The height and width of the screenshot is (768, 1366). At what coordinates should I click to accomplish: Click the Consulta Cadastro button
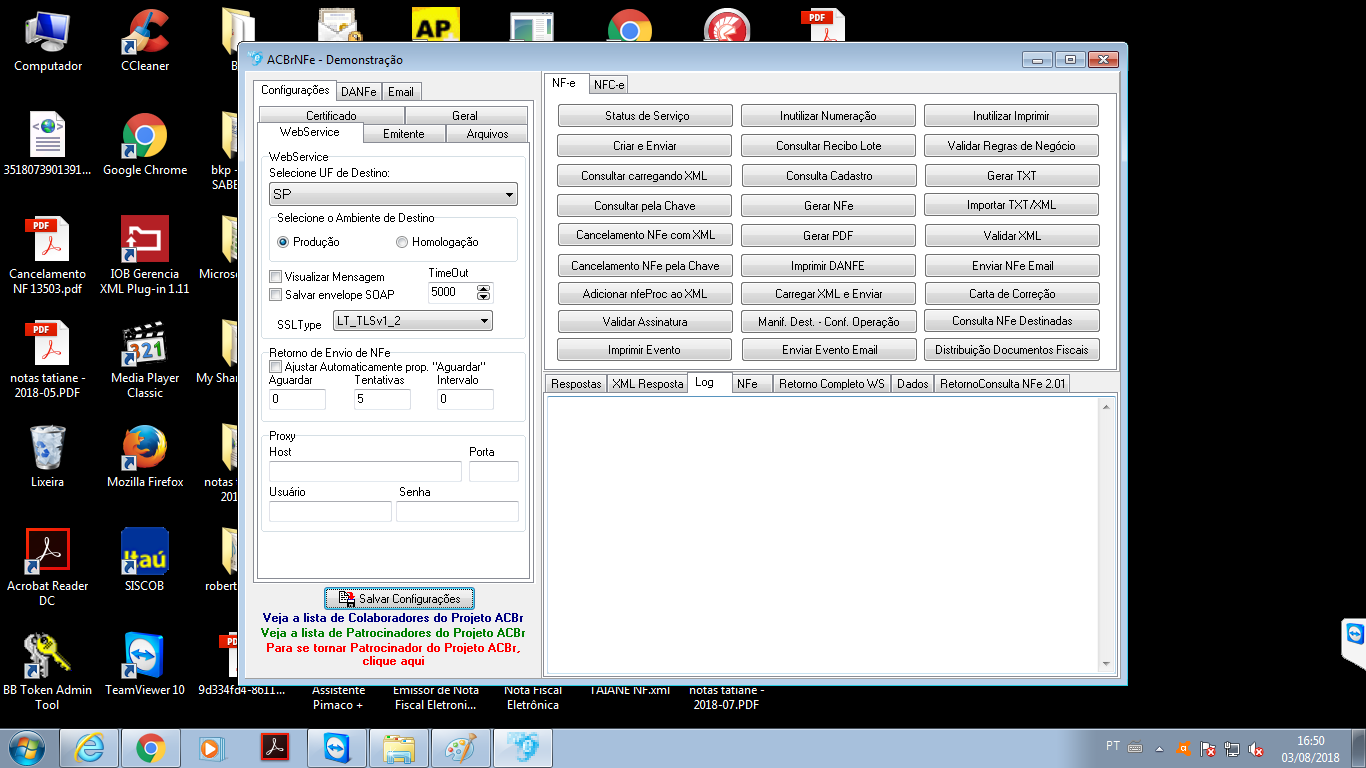(x=828, y=176)
